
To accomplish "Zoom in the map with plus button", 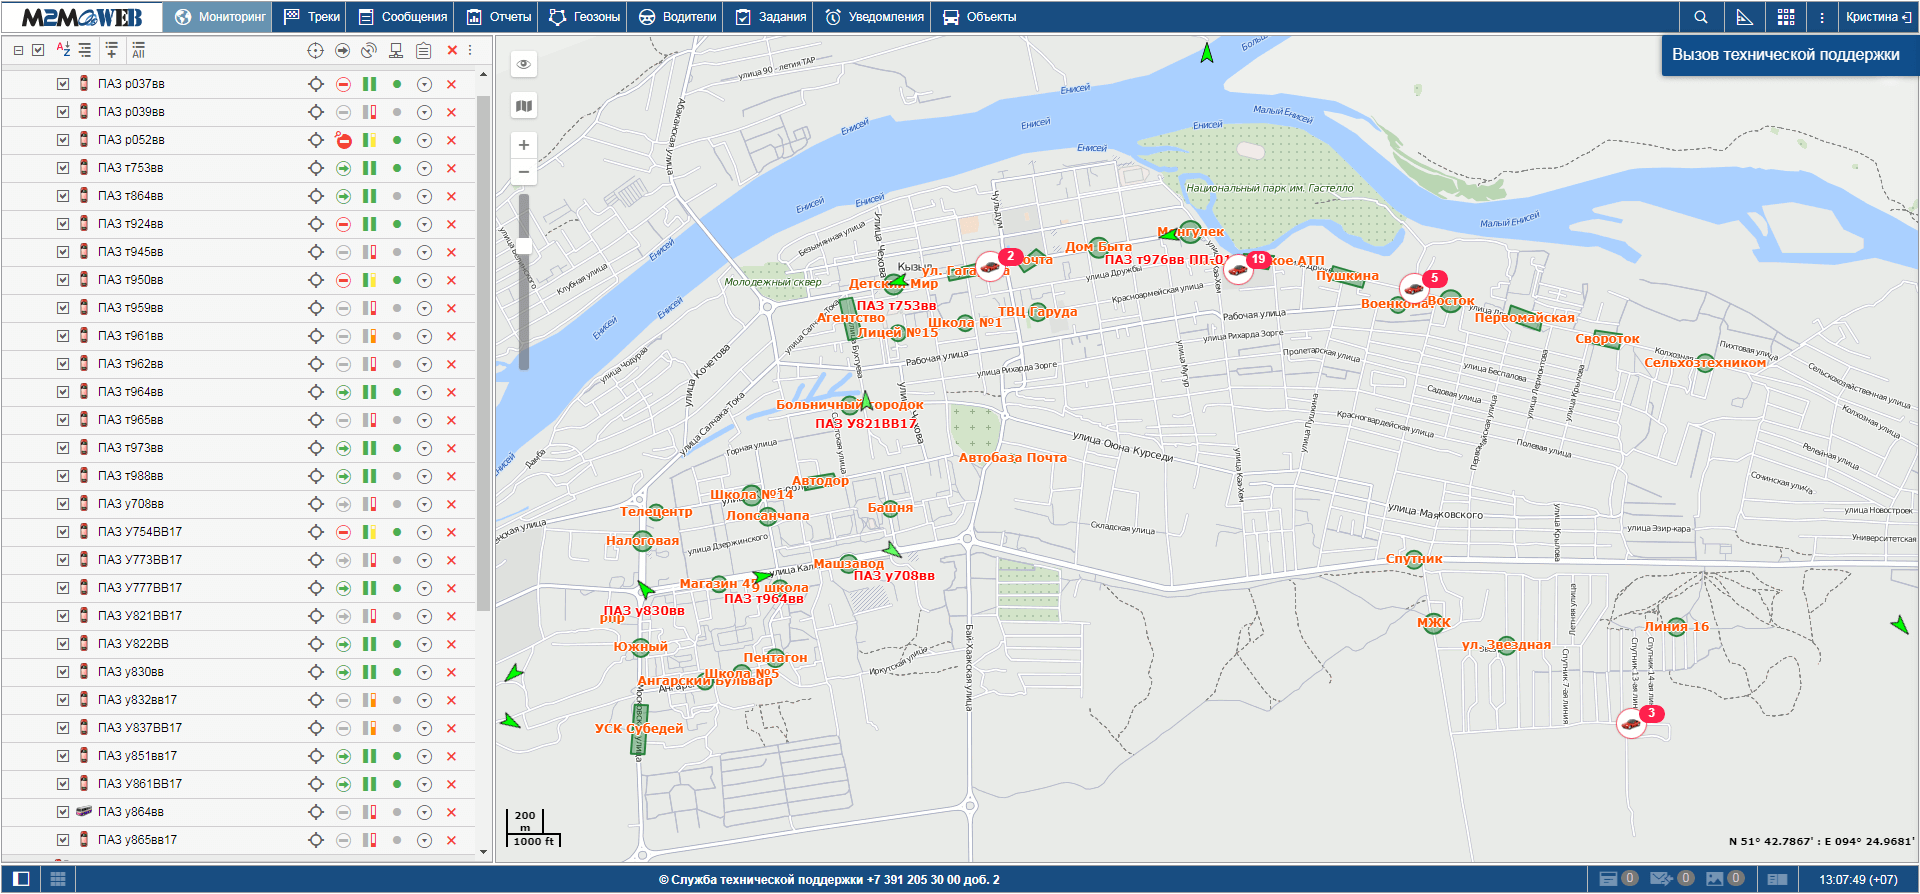I will click(523, 145).
